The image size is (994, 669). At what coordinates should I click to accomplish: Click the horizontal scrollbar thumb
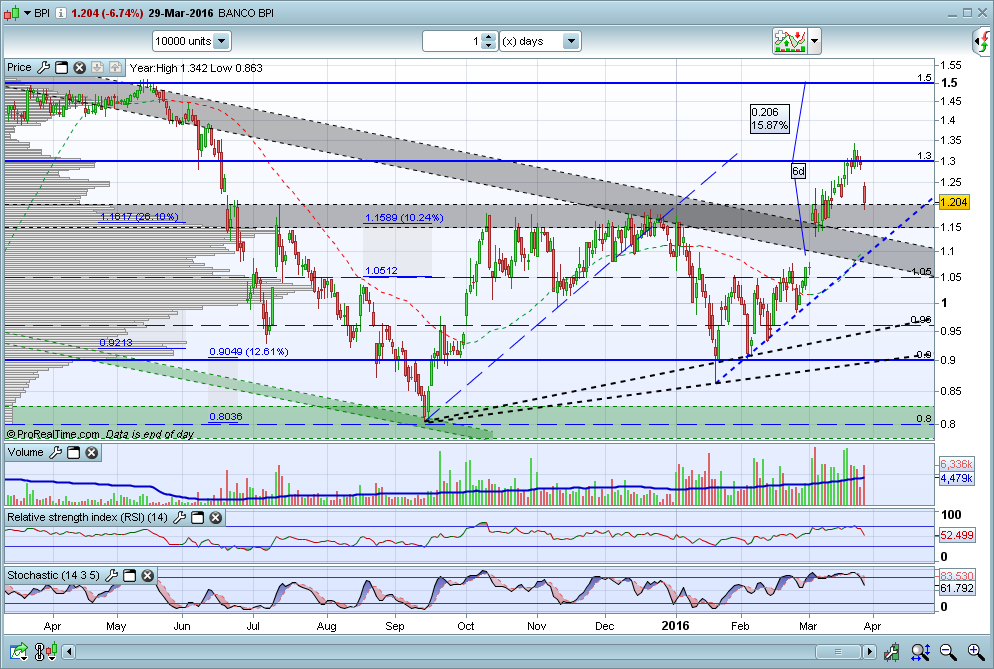[837, 651]
